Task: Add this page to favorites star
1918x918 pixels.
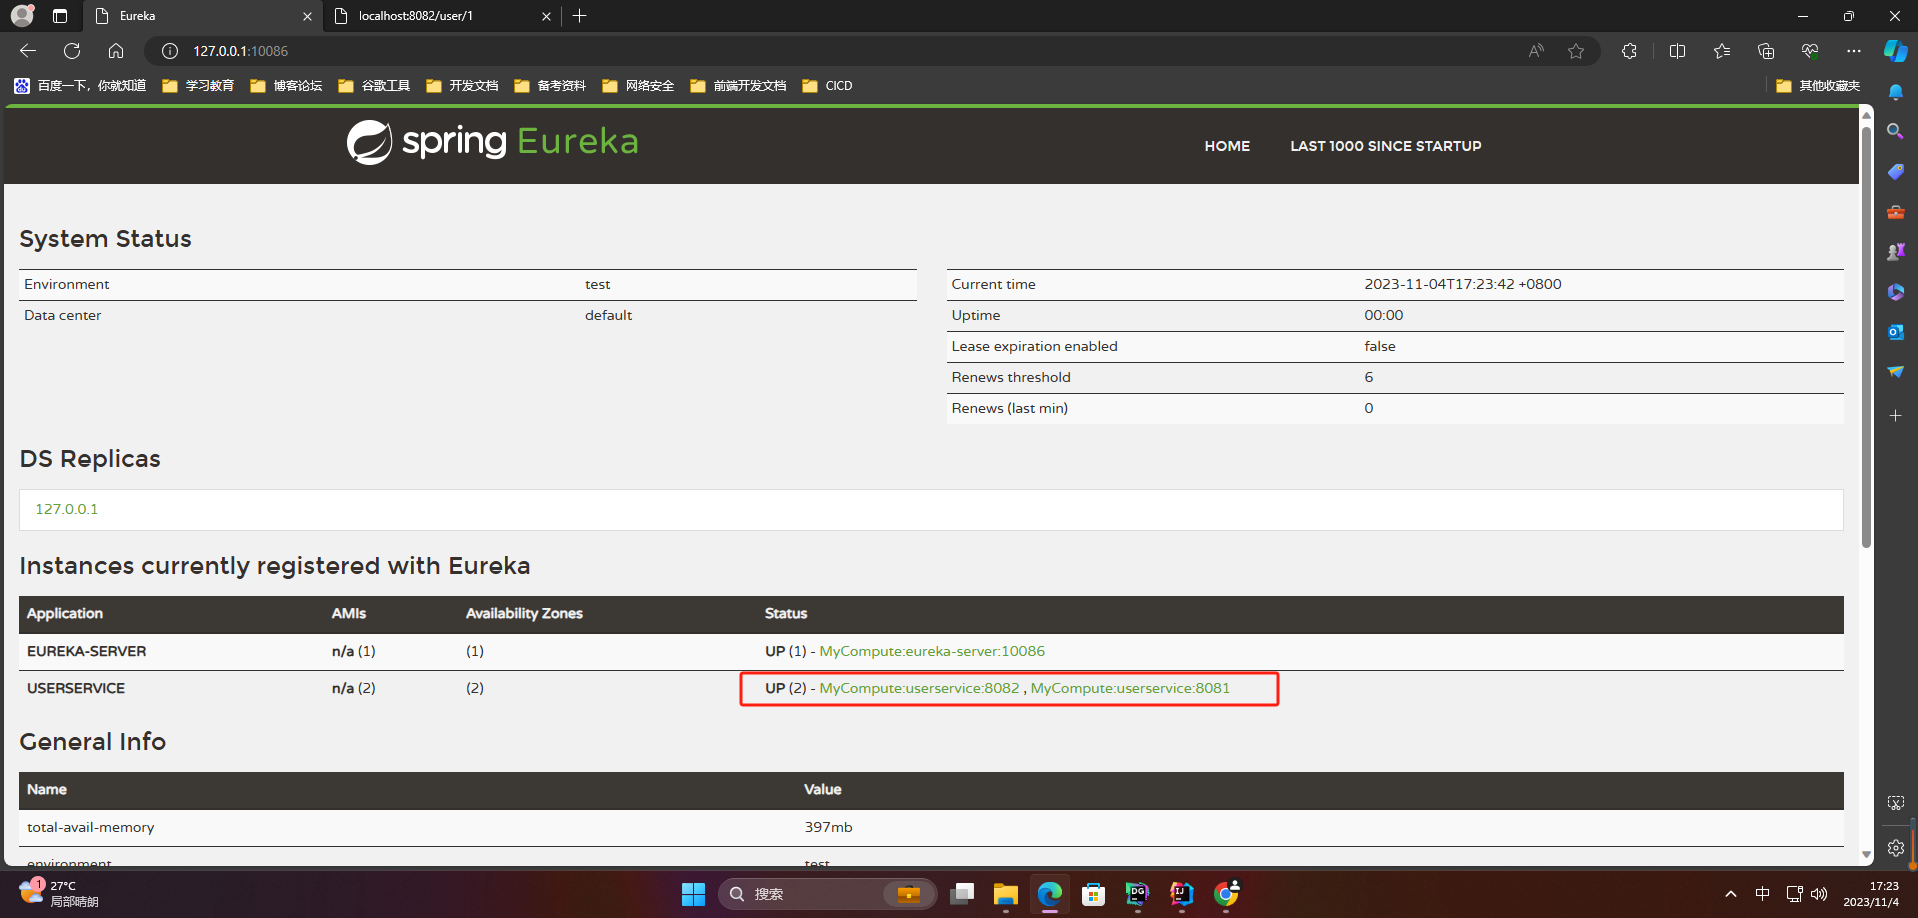Action: tap(1576, 51)
